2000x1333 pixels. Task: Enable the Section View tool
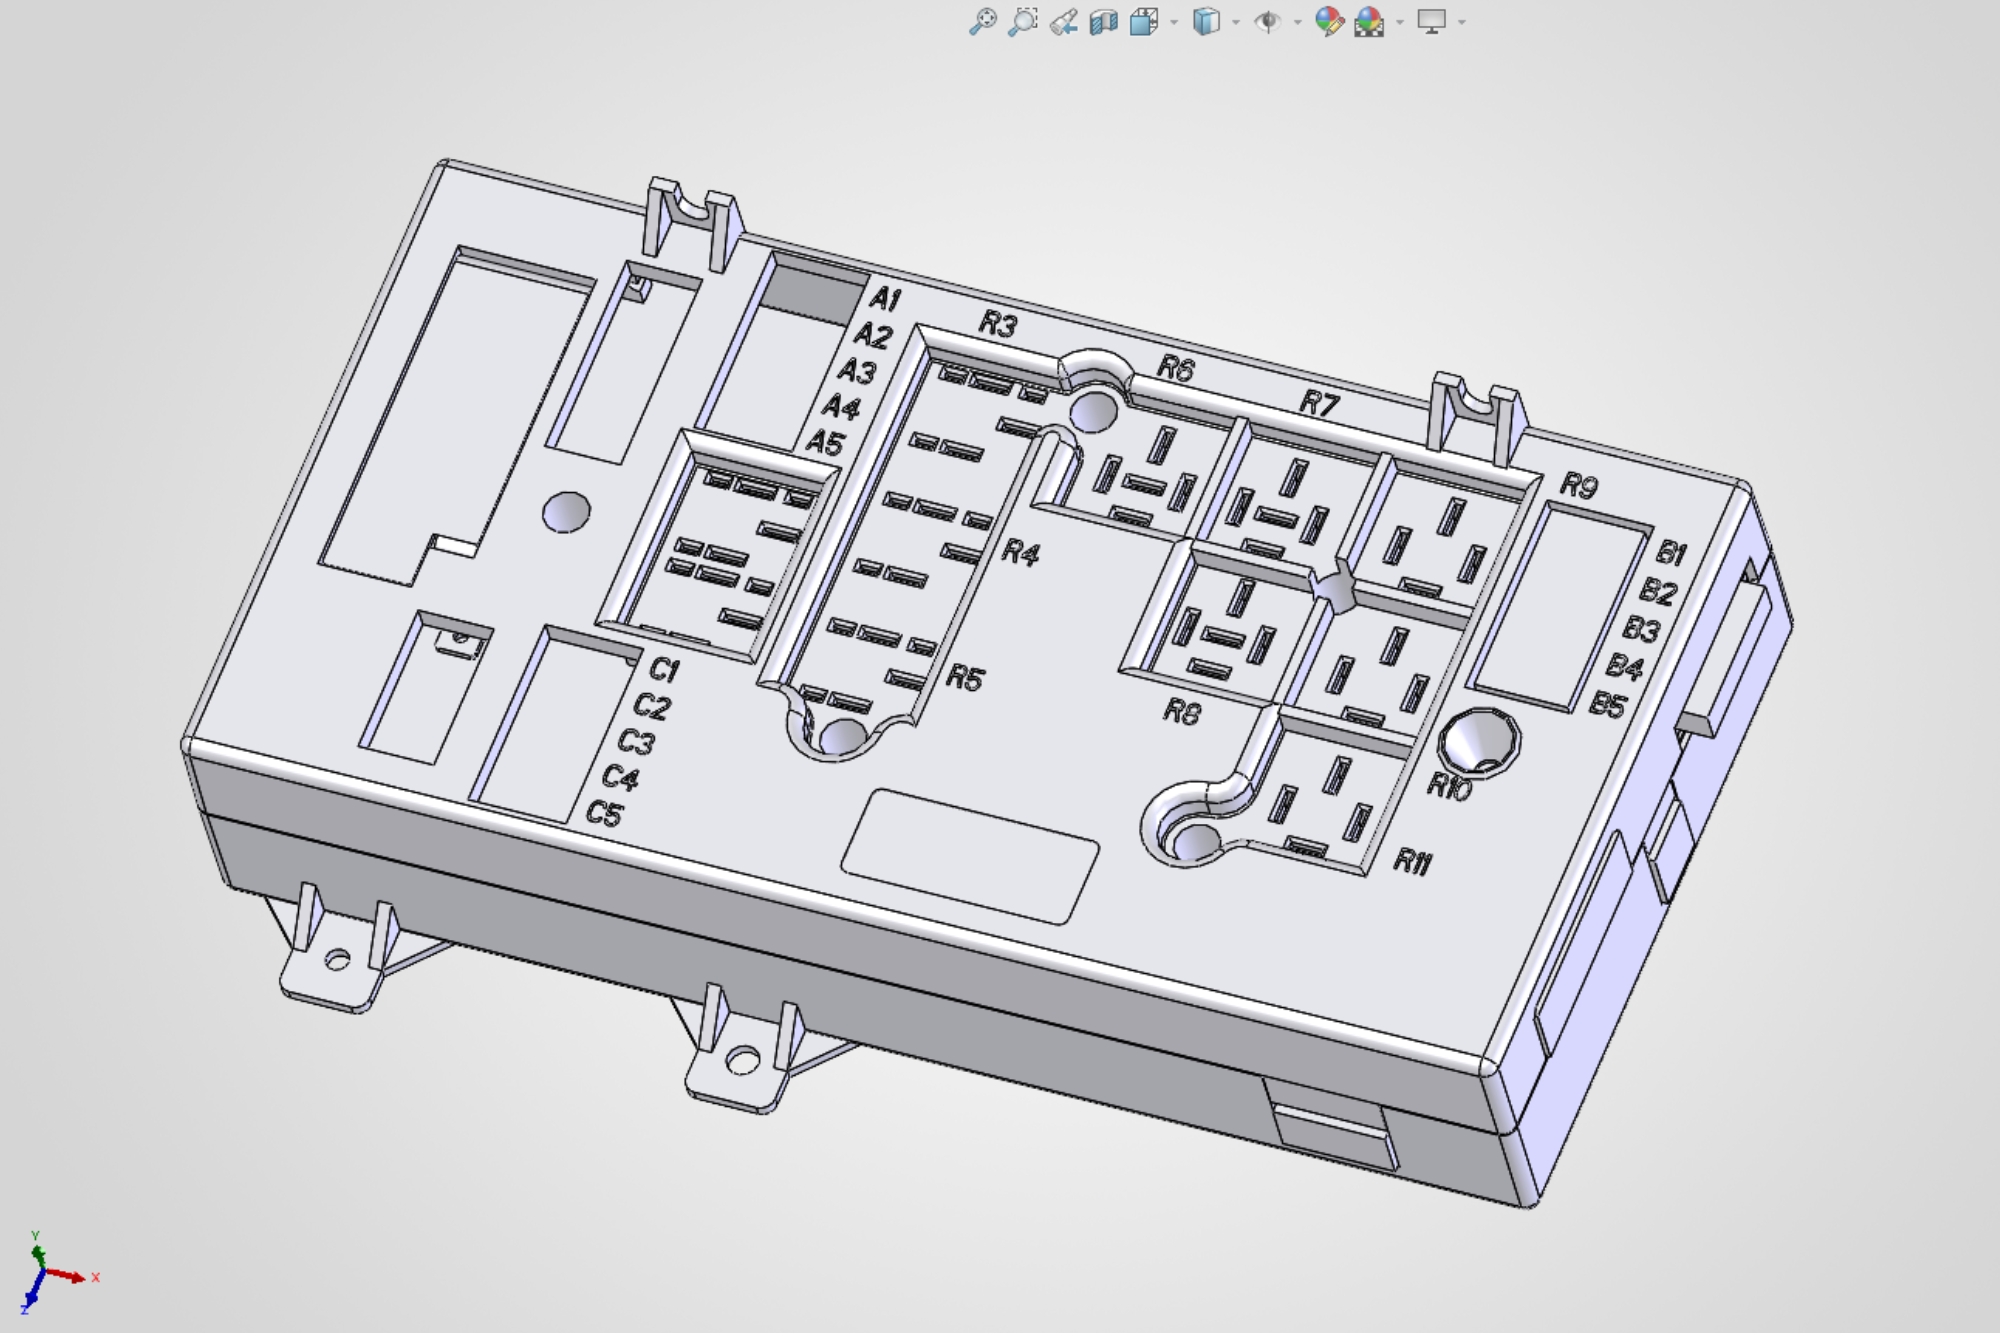pos(1104,22)
